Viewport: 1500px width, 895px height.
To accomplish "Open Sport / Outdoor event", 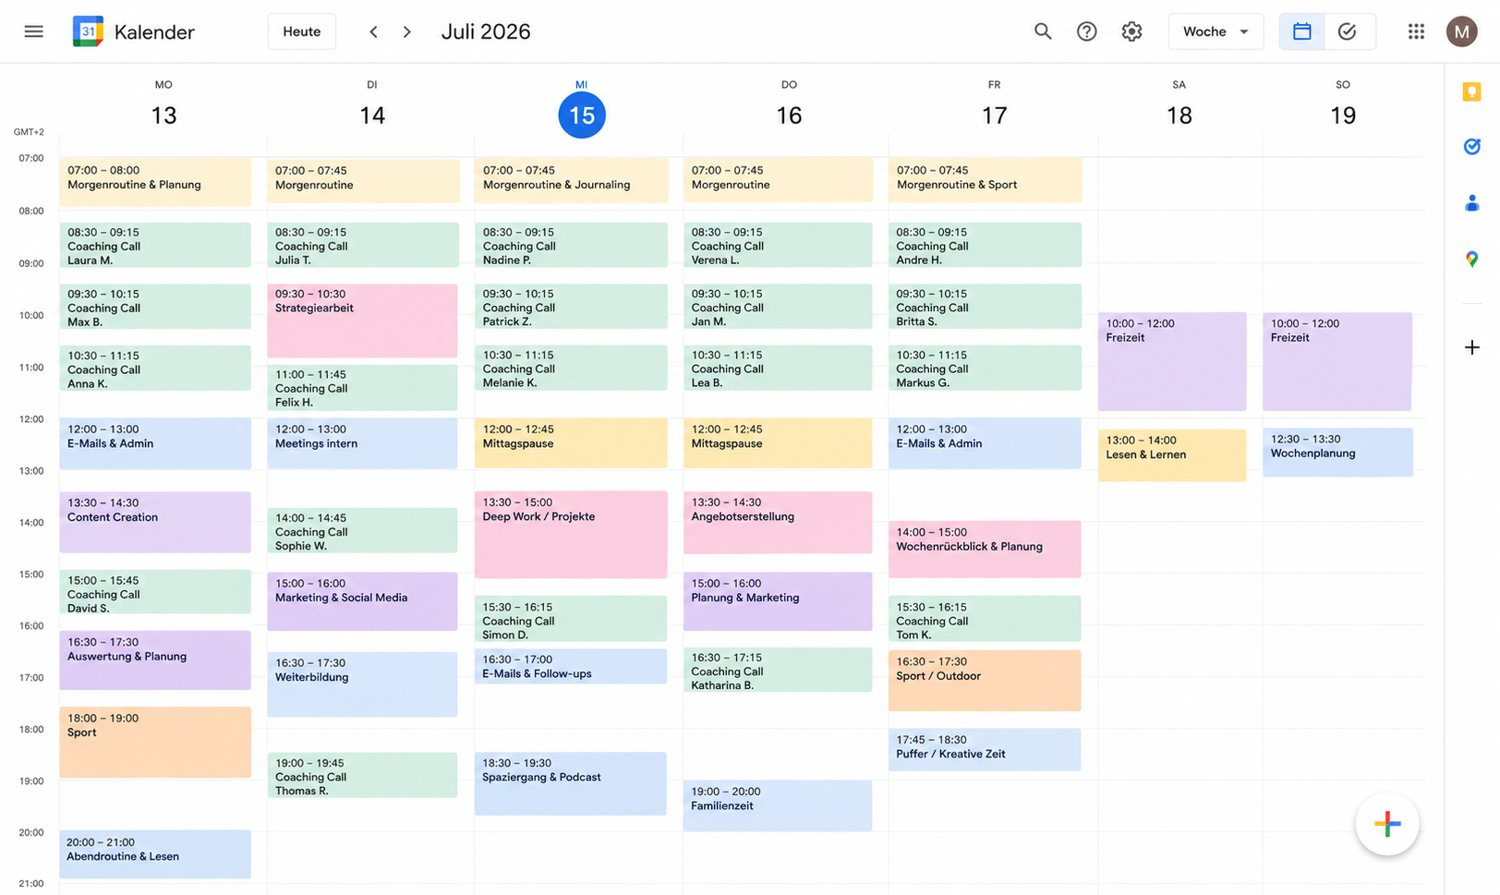I will tap(985, 681).
